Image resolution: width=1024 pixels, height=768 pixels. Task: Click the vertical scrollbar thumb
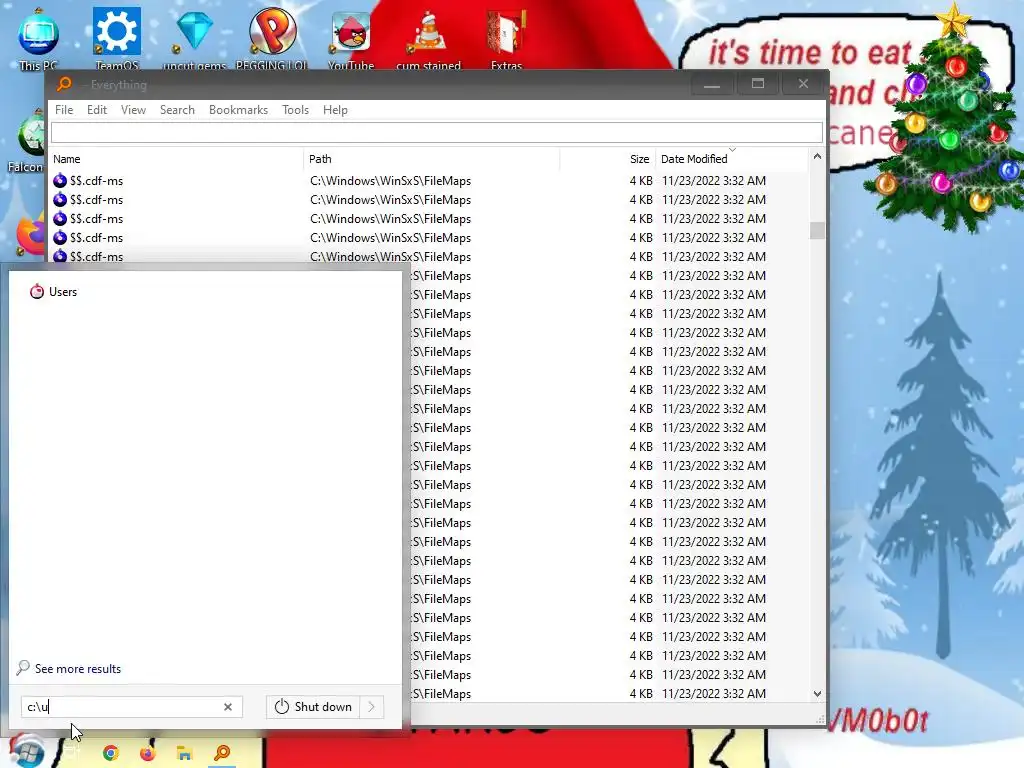tap(817, 231)
